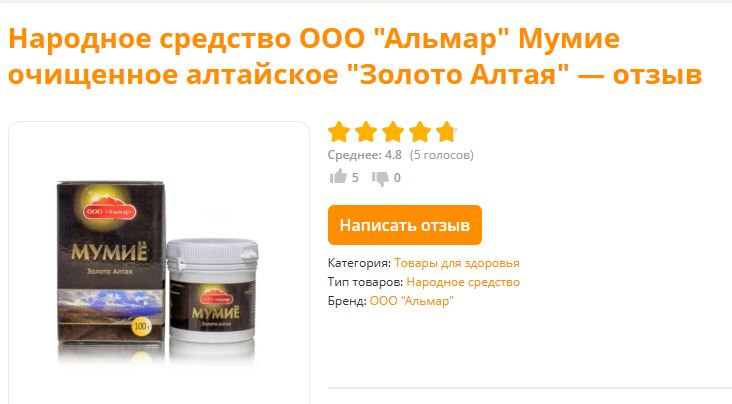This screenshot has height=404, width=732.
Task: Click the thumbs down icon
Action: (x=380, y=178)
